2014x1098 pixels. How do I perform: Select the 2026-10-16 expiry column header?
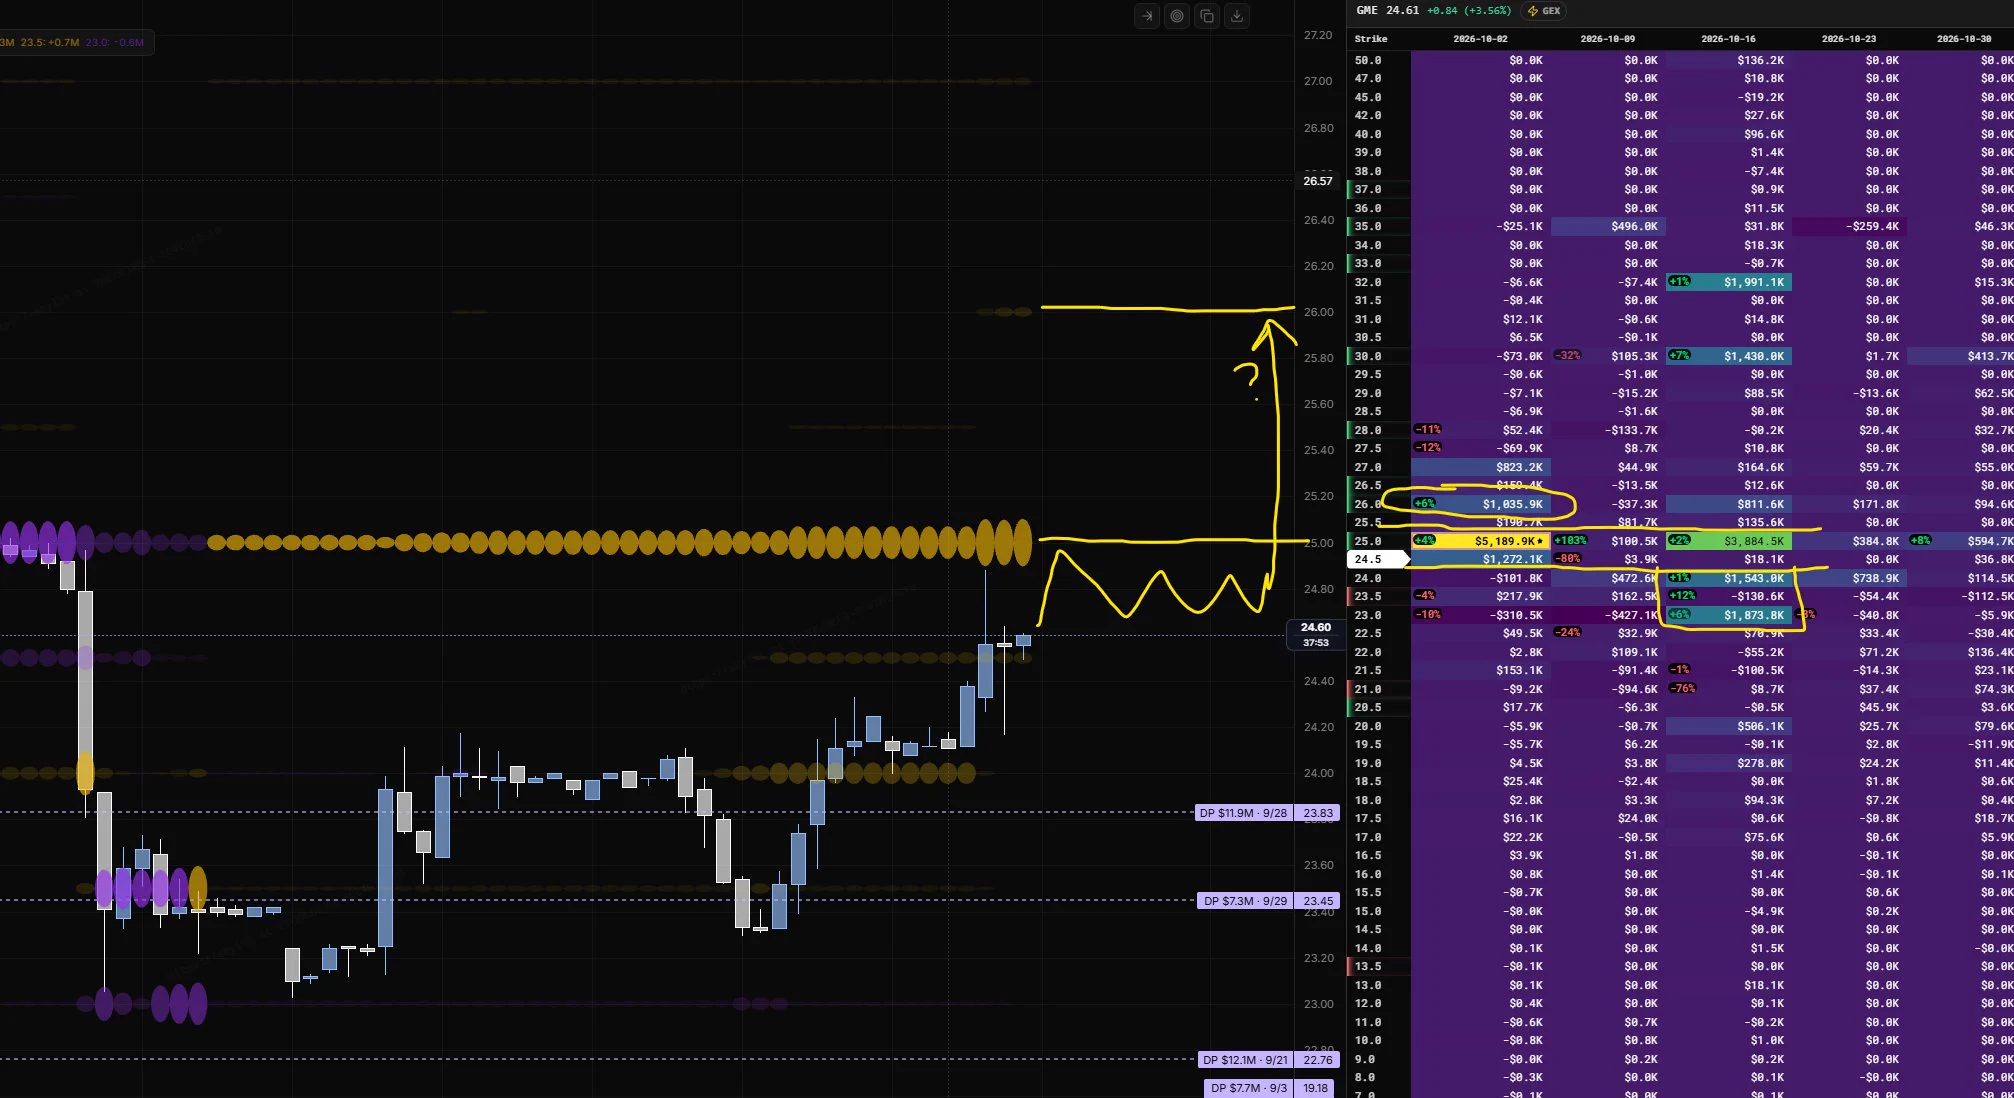click(x=1728, y=39)
